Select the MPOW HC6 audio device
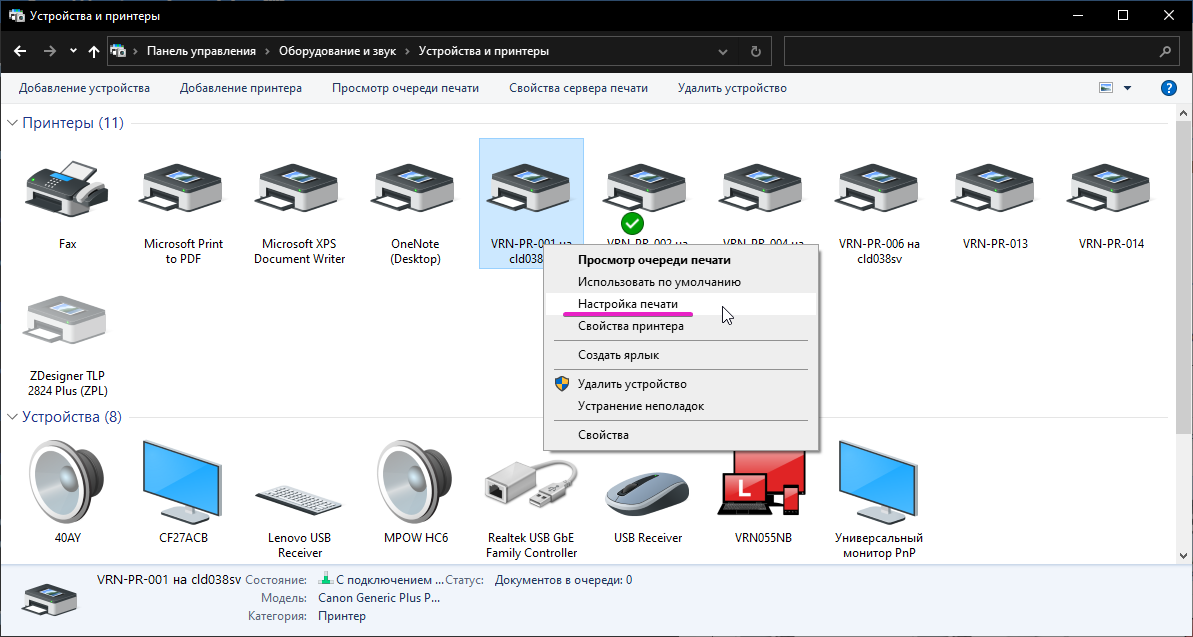This screenshot has width=1193, height=637. pyautogui.click(x=415, y=484)
